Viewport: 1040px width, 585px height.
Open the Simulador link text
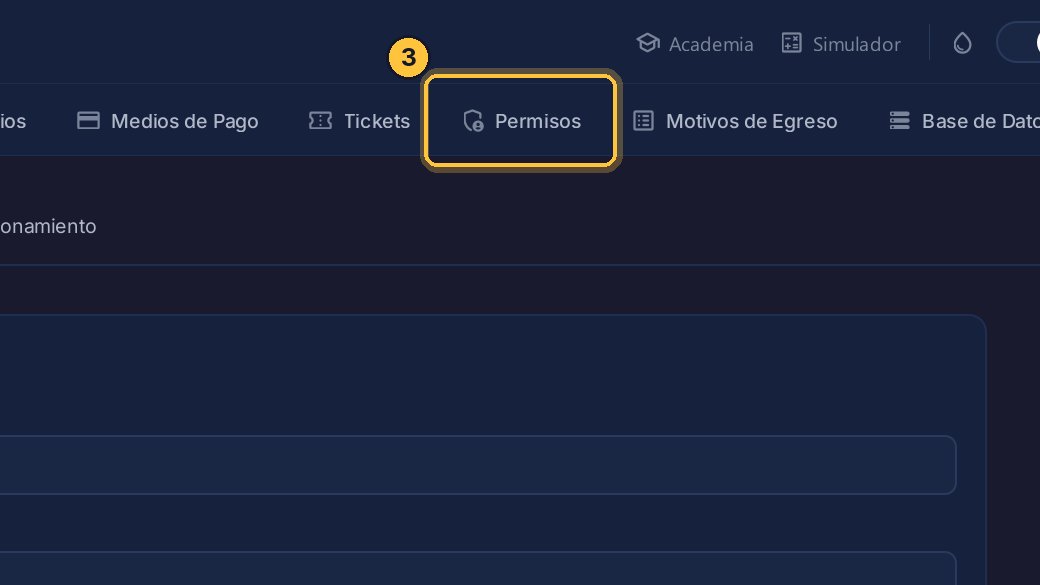tap(857, 44)
